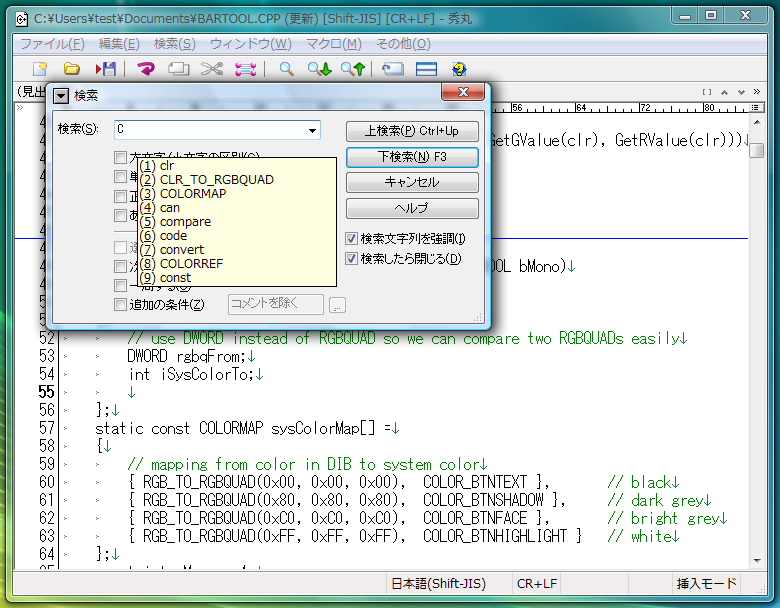
Task: Open the search string dropdown arrow
Action: 312,130
